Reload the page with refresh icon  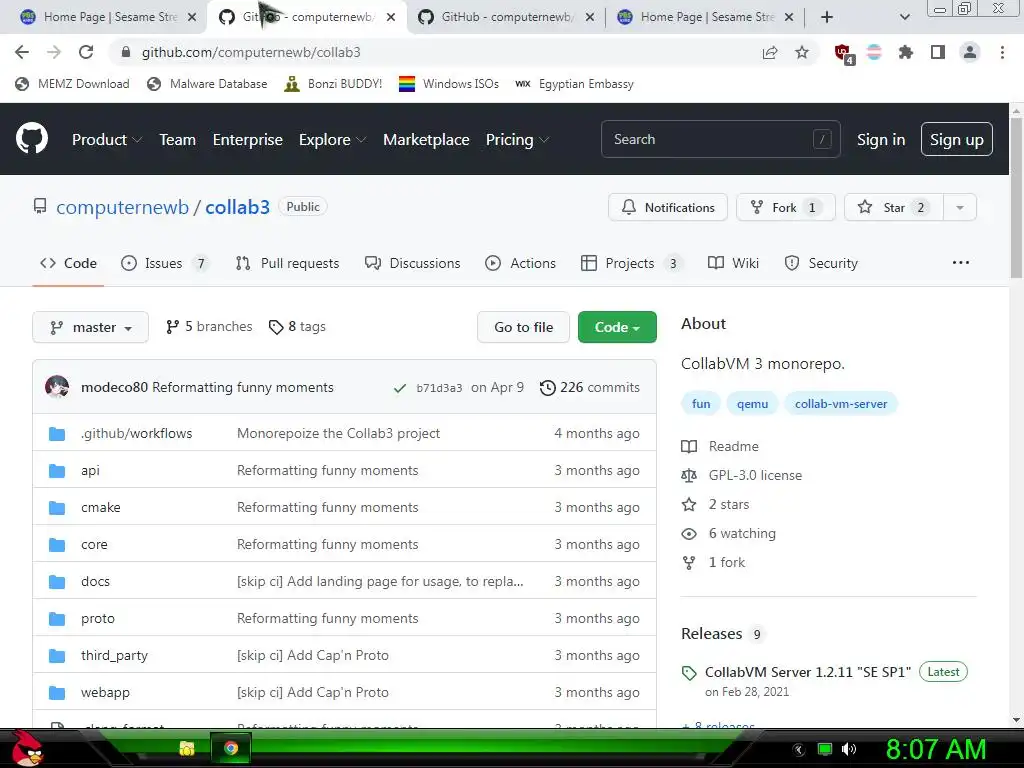(x=86, y=52)
